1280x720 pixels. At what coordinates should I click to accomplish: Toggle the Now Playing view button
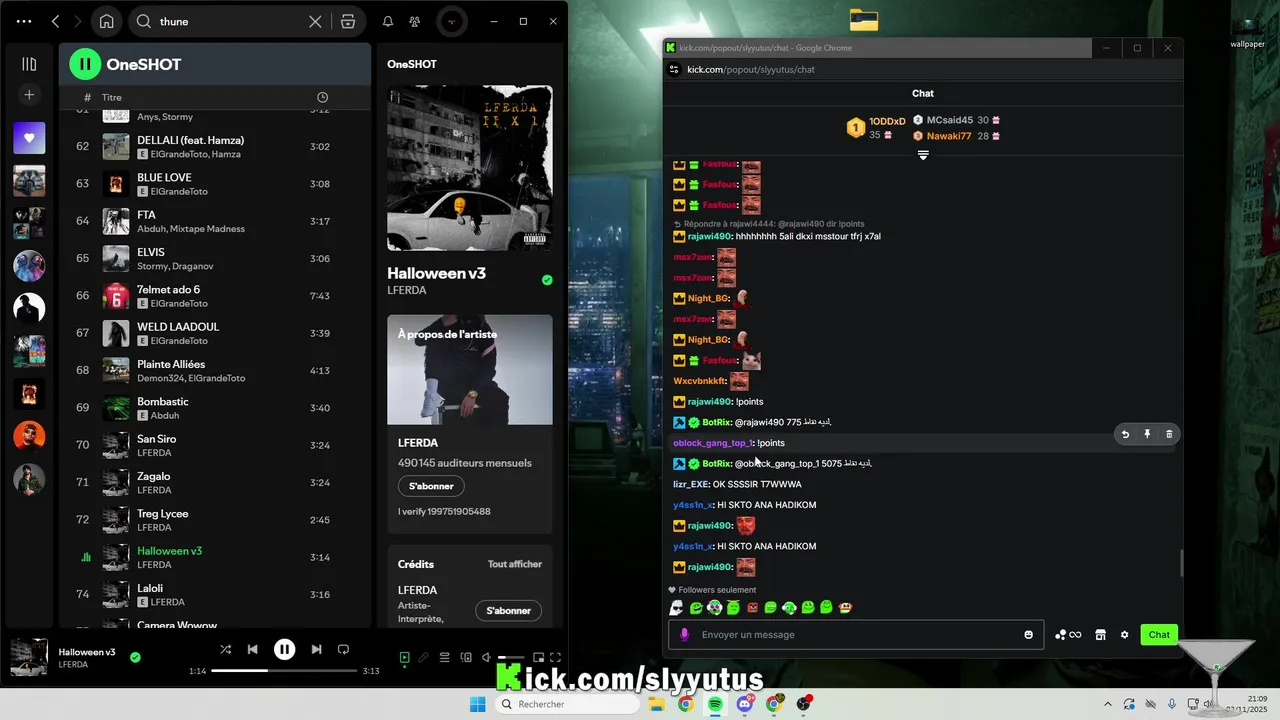point(404,657)
